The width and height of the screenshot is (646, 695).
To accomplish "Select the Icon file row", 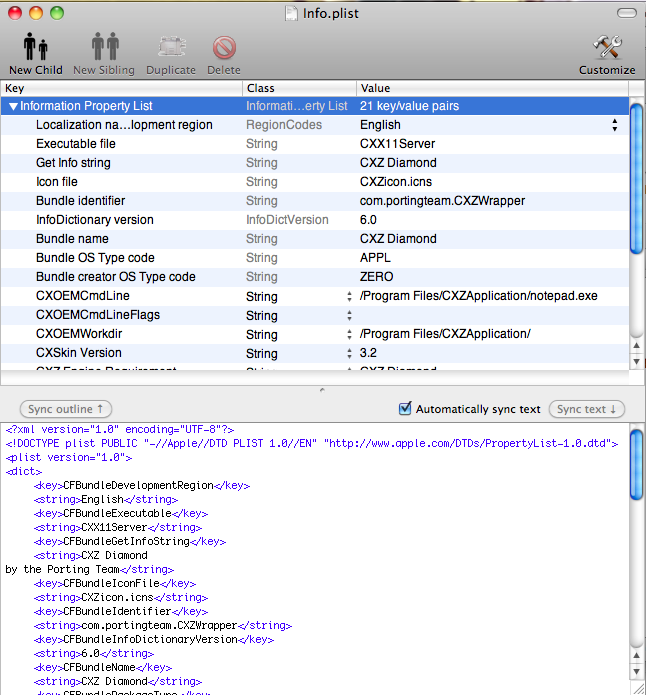I will pos(314,182).
